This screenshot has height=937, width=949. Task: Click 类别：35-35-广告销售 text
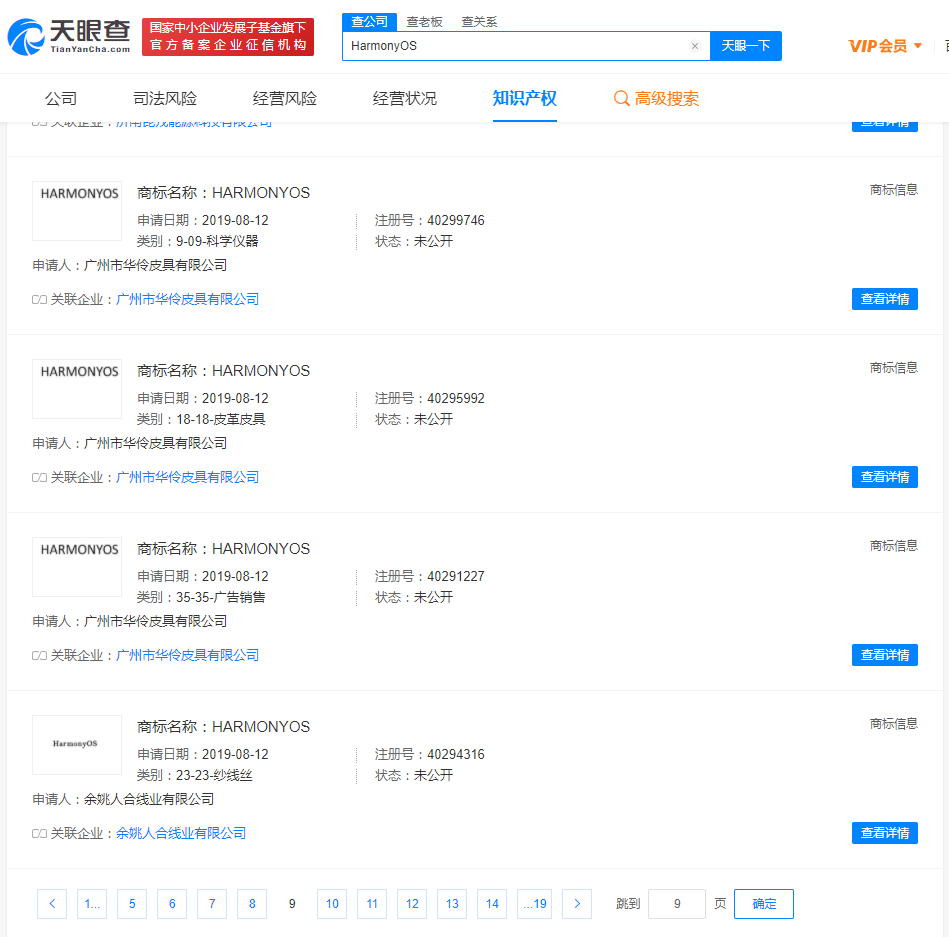click(201, 597)
